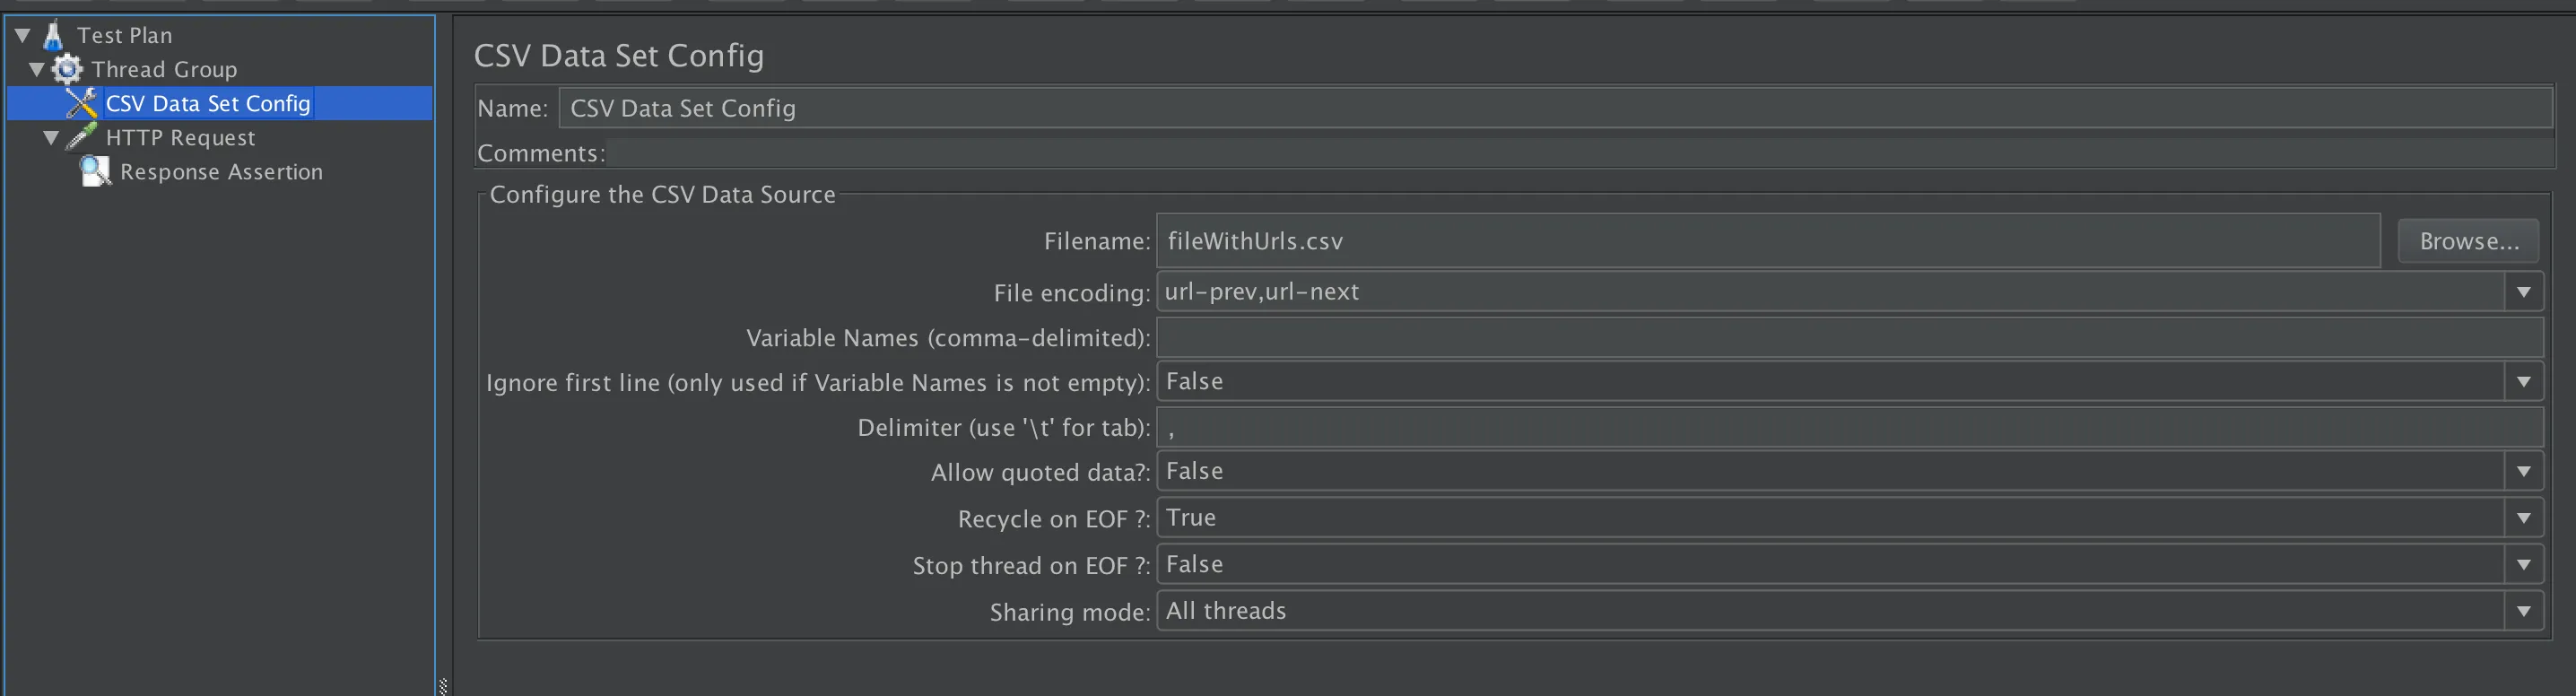Screen dimensions: 2576x696
Task: Select Response Assertion in the tree
Action: pos(221,172)
